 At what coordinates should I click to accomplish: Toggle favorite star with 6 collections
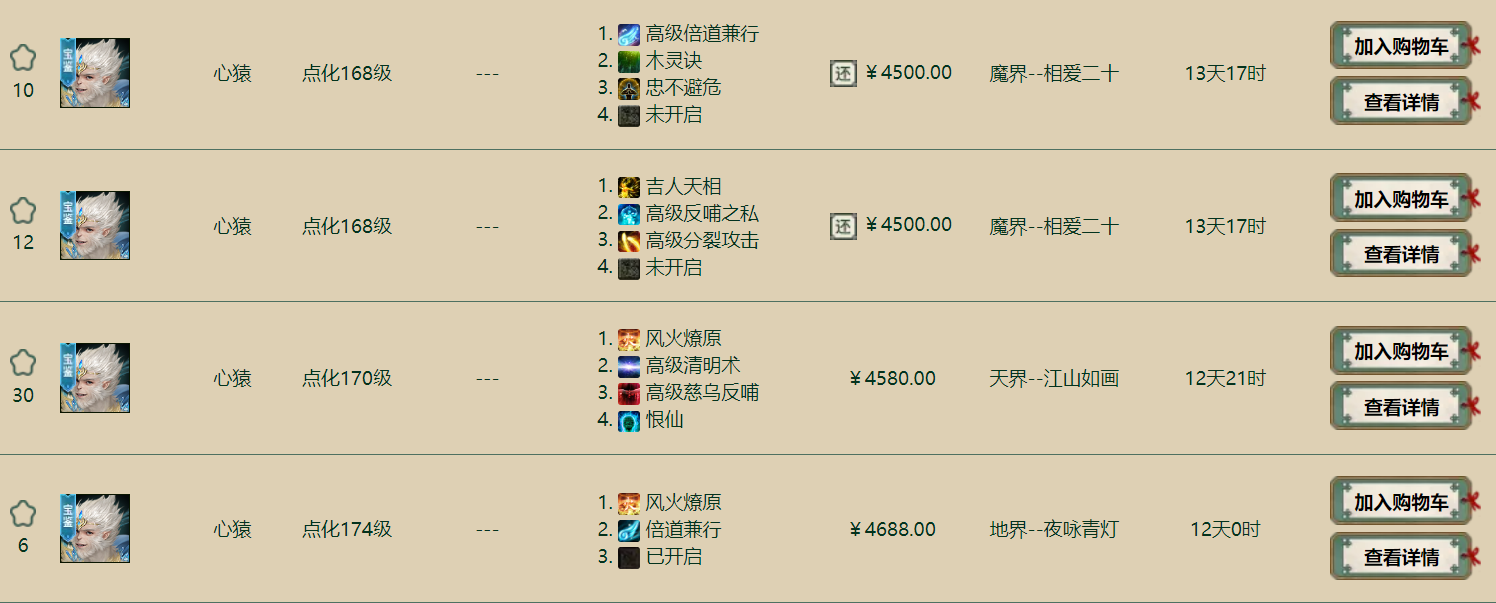23,514
